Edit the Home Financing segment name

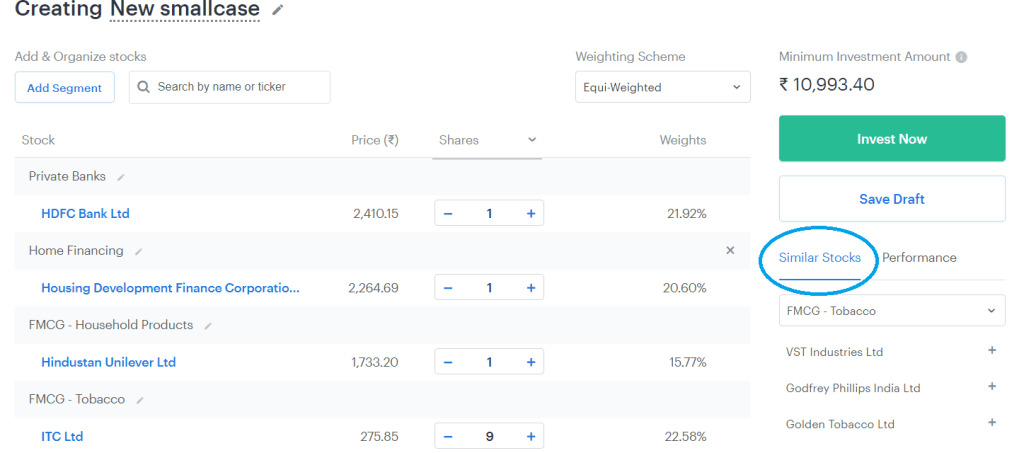point(138,251)
